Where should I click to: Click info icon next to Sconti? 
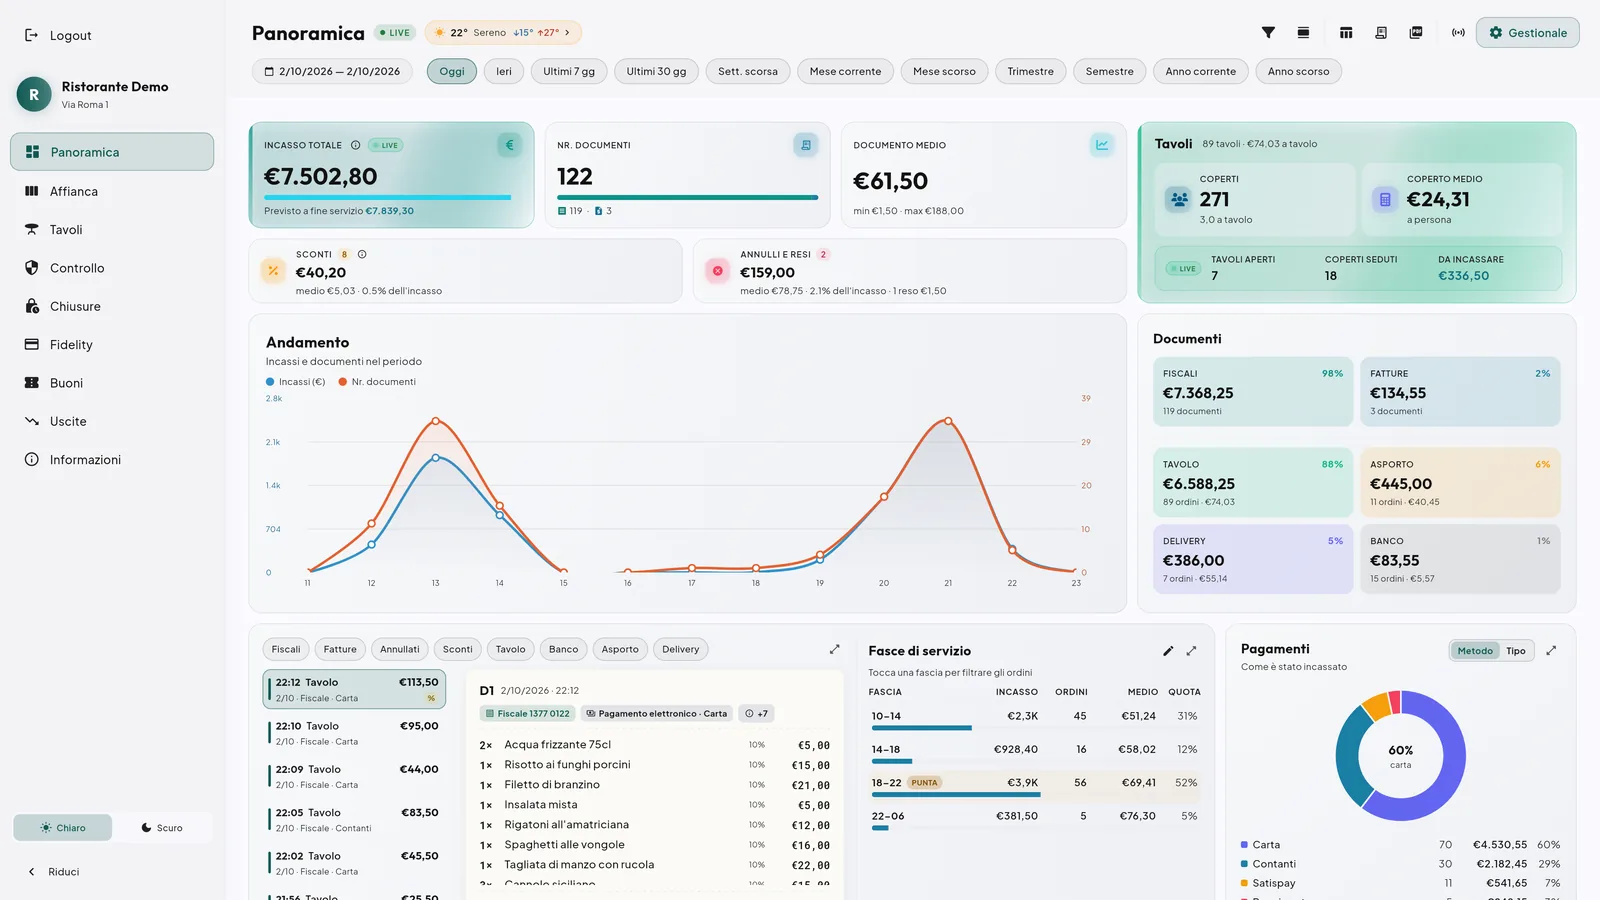(x=362, y=254)
